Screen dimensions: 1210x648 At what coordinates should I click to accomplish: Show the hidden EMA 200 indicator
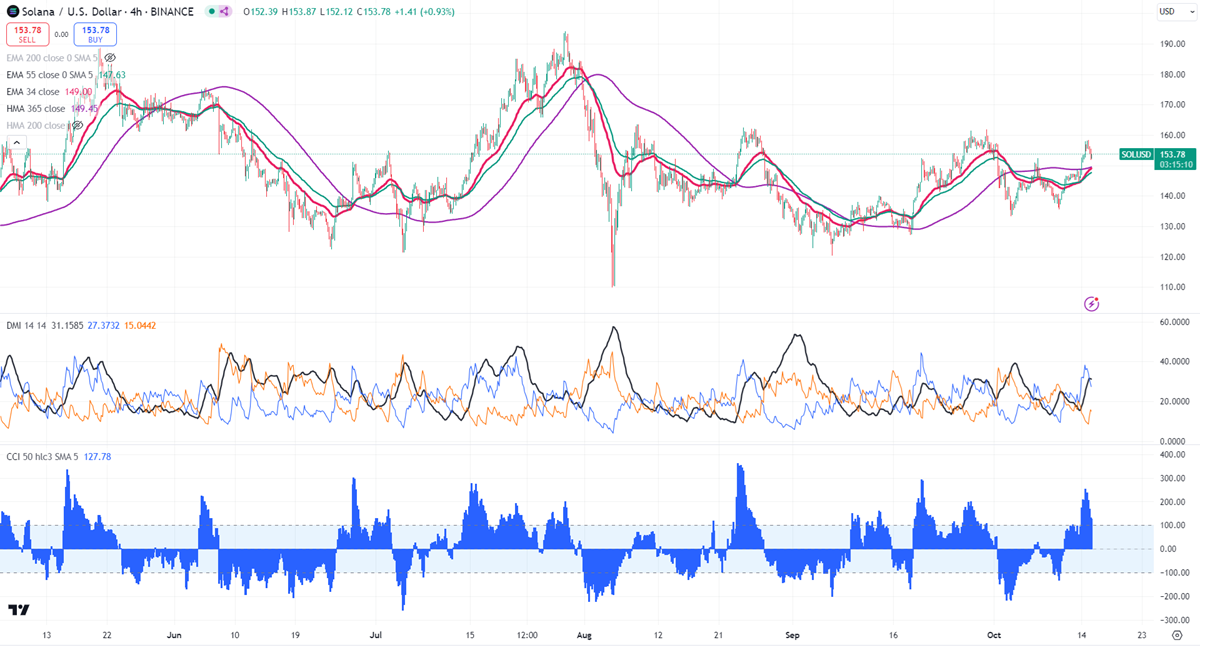[110, 58]
